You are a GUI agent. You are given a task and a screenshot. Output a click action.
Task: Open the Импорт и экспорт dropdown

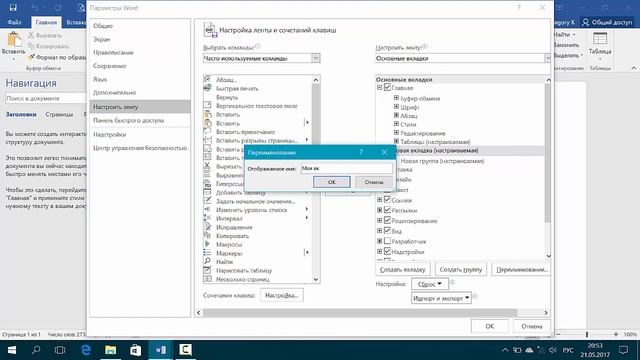tap(441, 298)
